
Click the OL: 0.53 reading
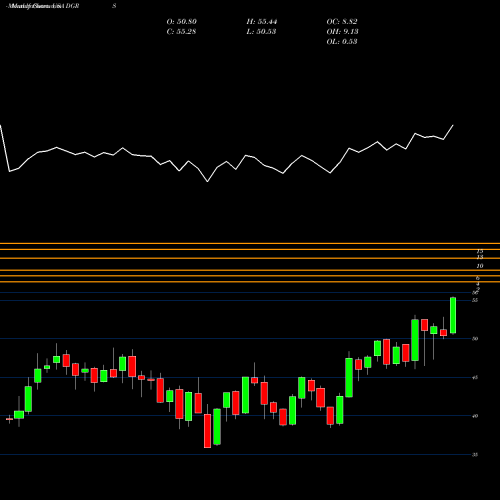pyautogui.click(x=342, y=42)
